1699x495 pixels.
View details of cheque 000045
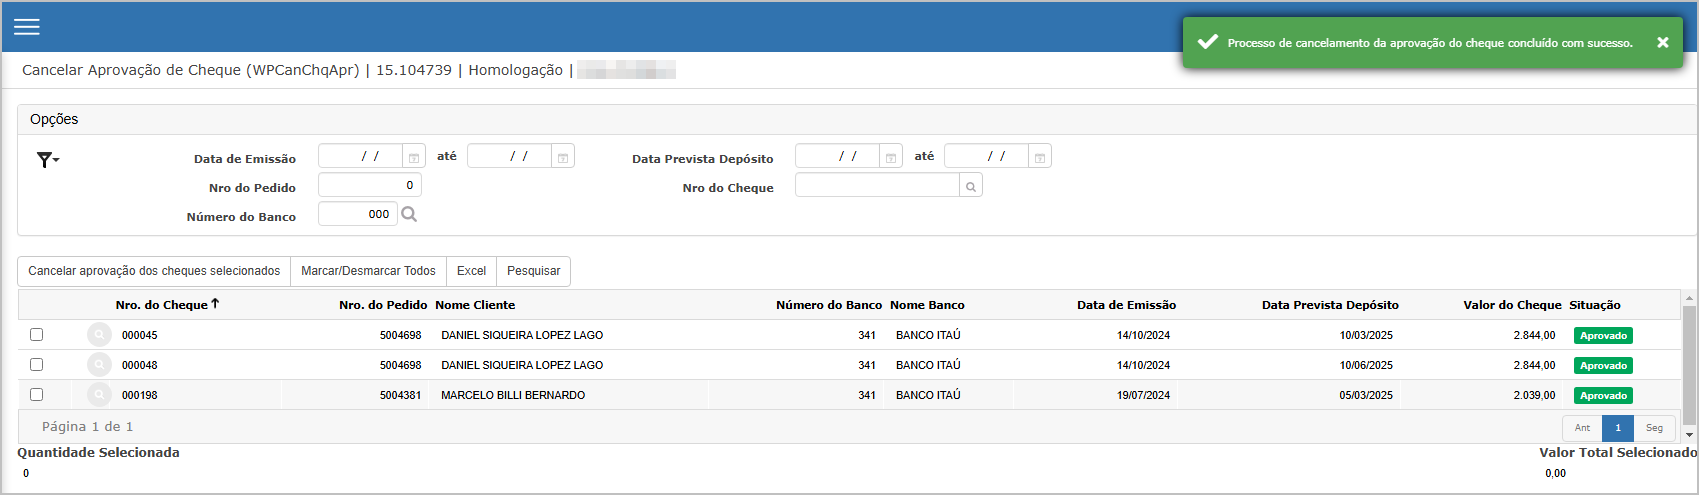(x=99, y=335)
